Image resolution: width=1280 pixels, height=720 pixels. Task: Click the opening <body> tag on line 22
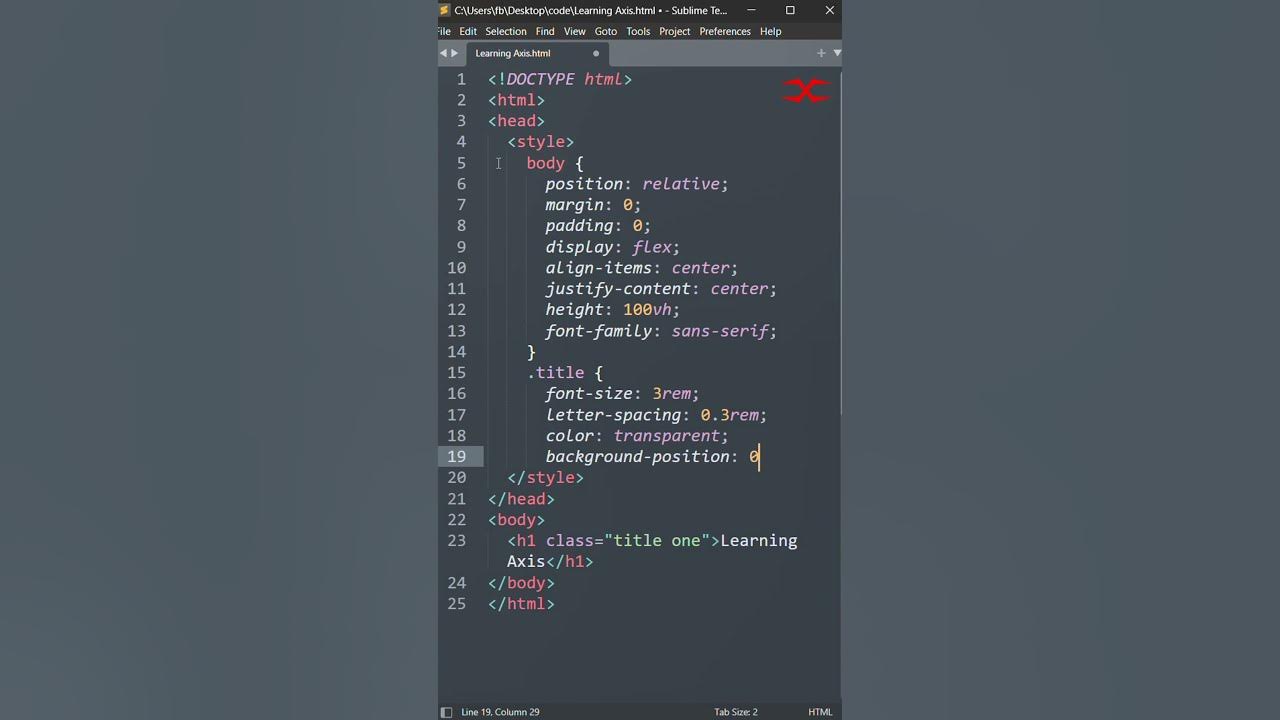pyautogui.click(x=516, y=520)
